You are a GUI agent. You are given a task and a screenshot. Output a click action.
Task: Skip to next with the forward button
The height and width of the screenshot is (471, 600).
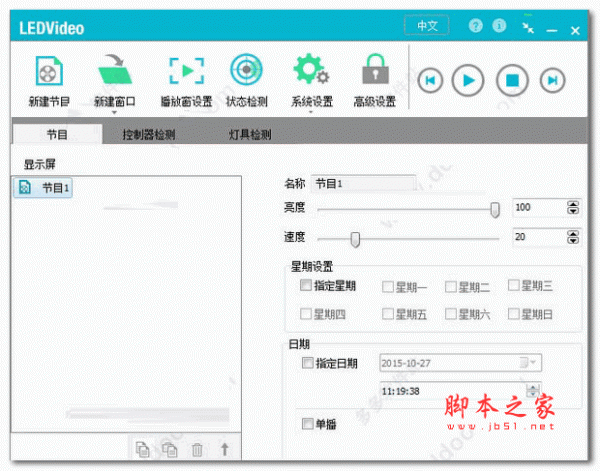pyautogui.click(x=552, y=81)
